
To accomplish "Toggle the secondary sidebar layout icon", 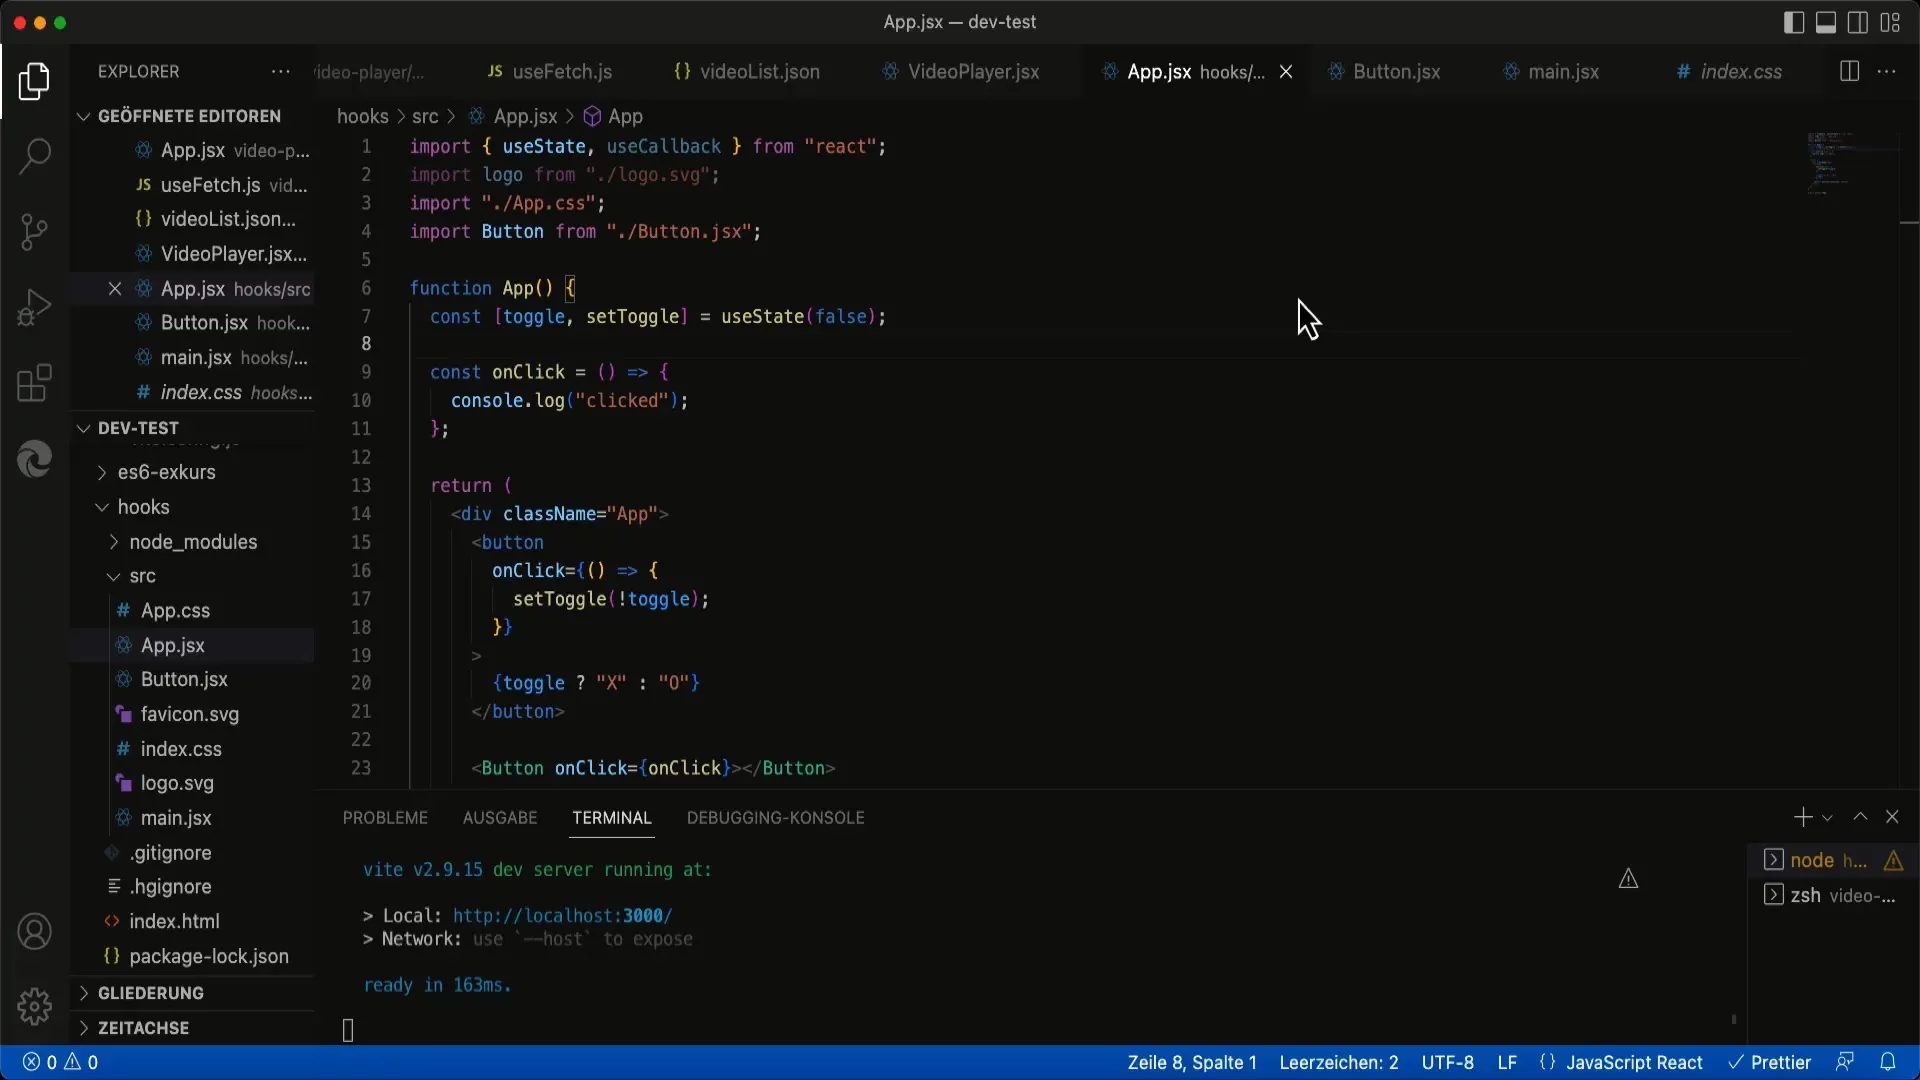I will click(1858, 22).
